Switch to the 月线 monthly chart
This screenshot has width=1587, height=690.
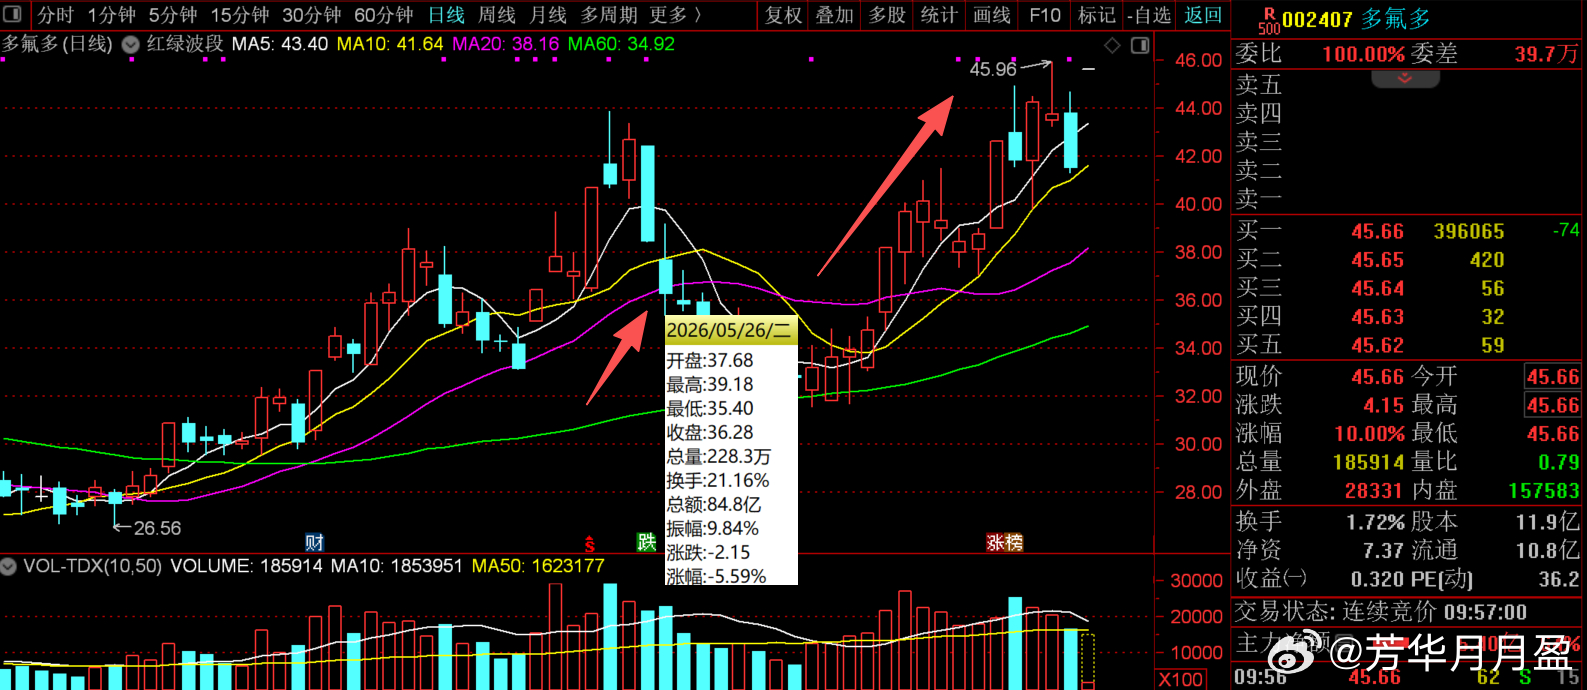point(548,15)
